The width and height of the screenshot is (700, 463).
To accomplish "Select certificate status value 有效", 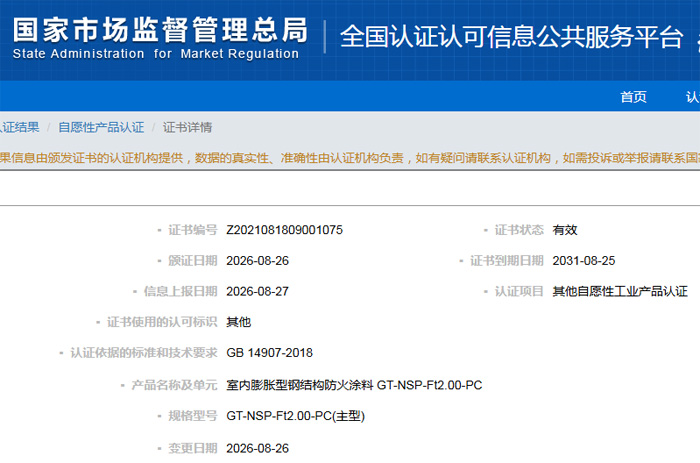I will (x=565, y=230).
